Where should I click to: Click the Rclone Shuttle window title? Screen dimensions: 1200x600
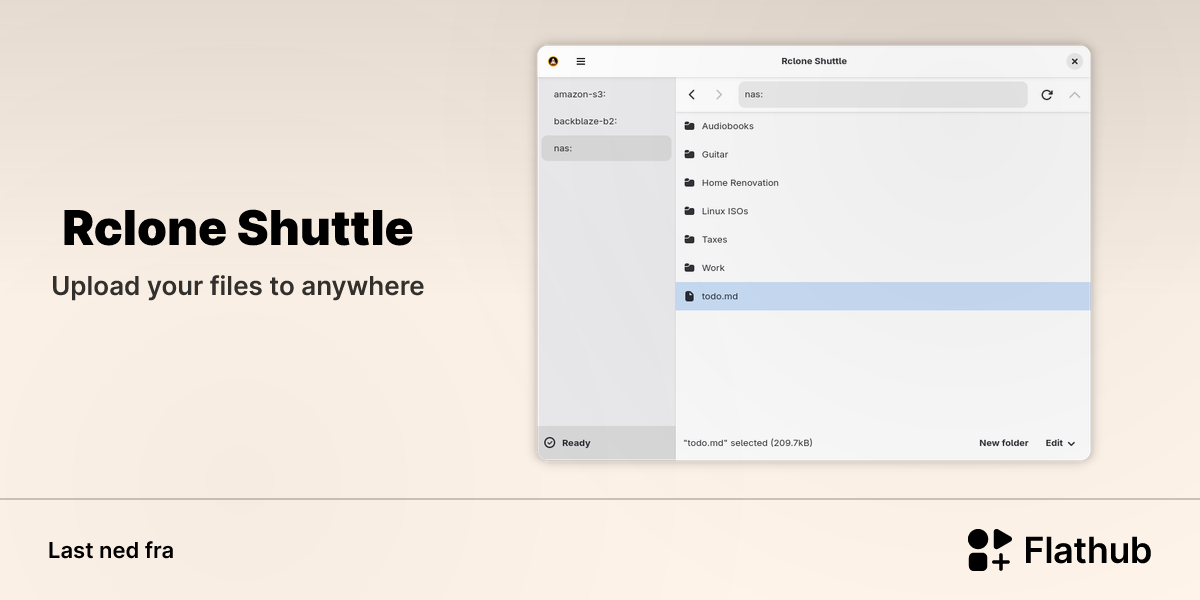(814, 61)
